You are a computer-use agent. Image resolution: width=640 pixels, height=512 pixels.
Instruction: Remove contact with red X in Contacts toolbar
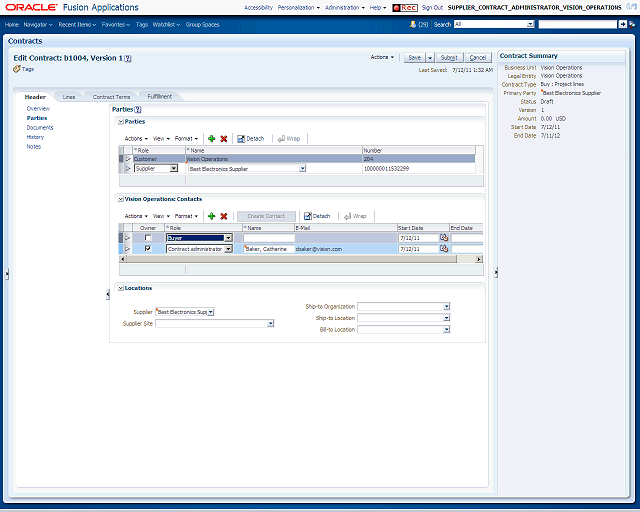(224, 216)
